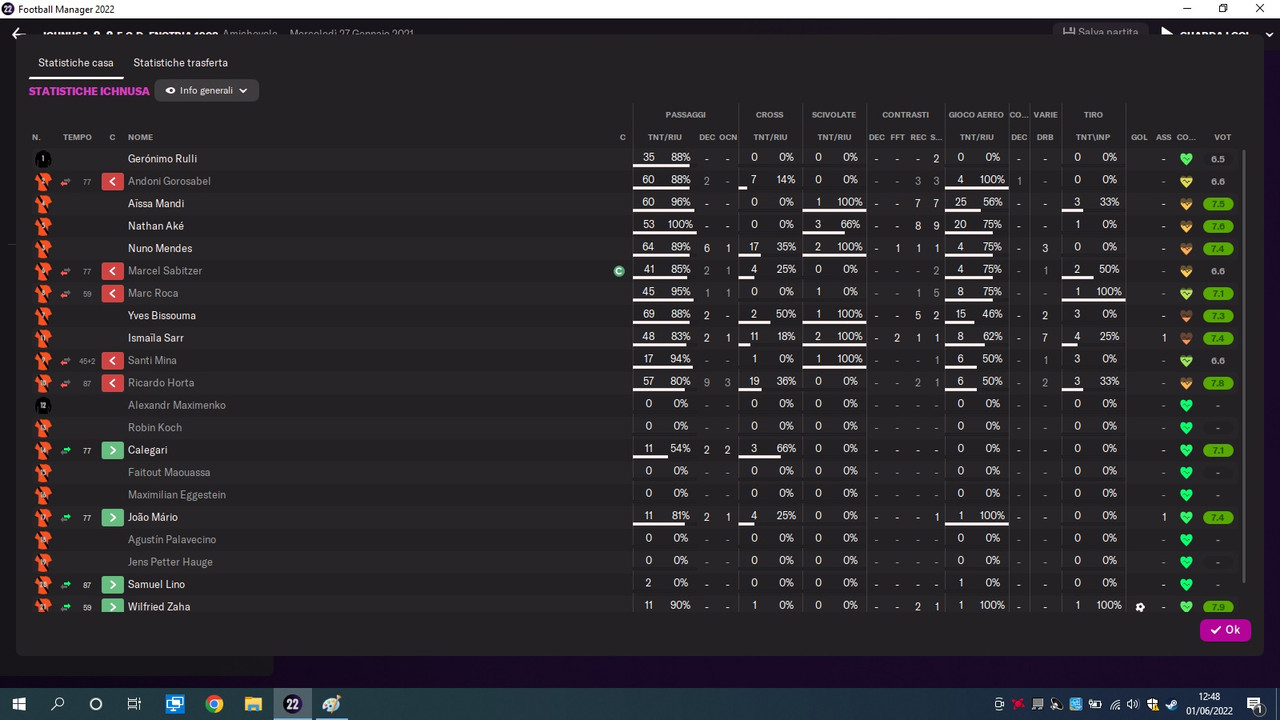Open player Ismaïla Sarr
The height and width of the screenshot is (720, 1280).
156,338
